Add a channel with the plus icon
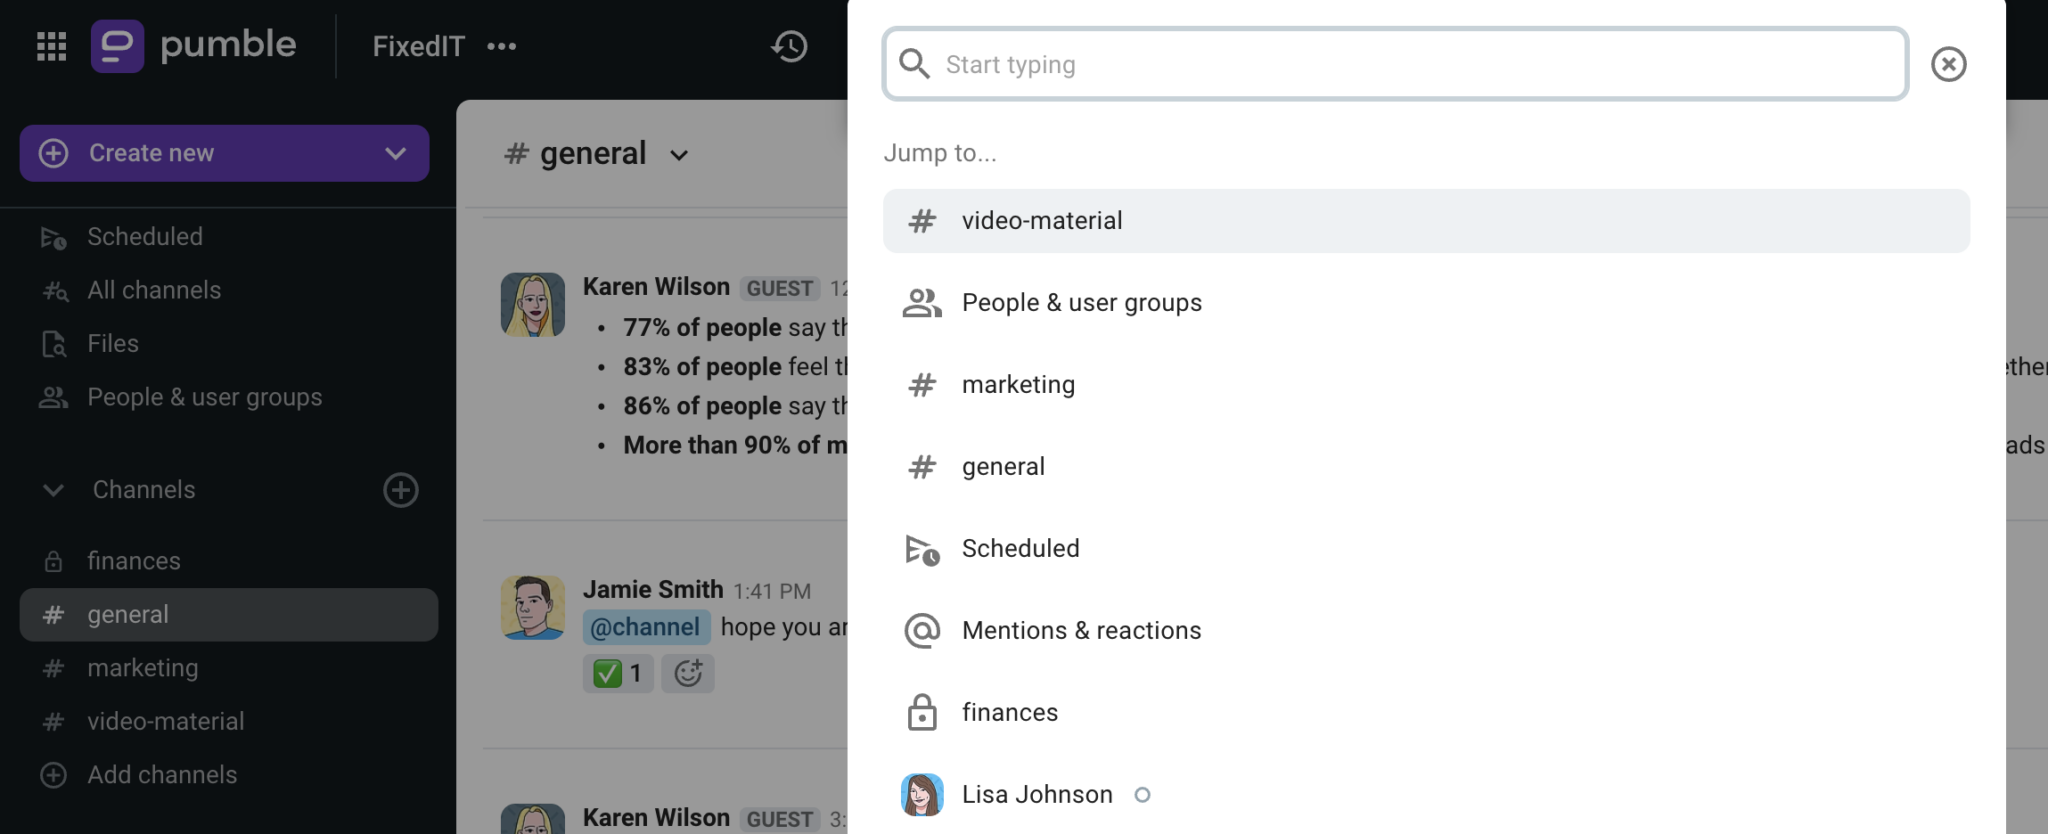2048x834 pixels. click(401, 490)
